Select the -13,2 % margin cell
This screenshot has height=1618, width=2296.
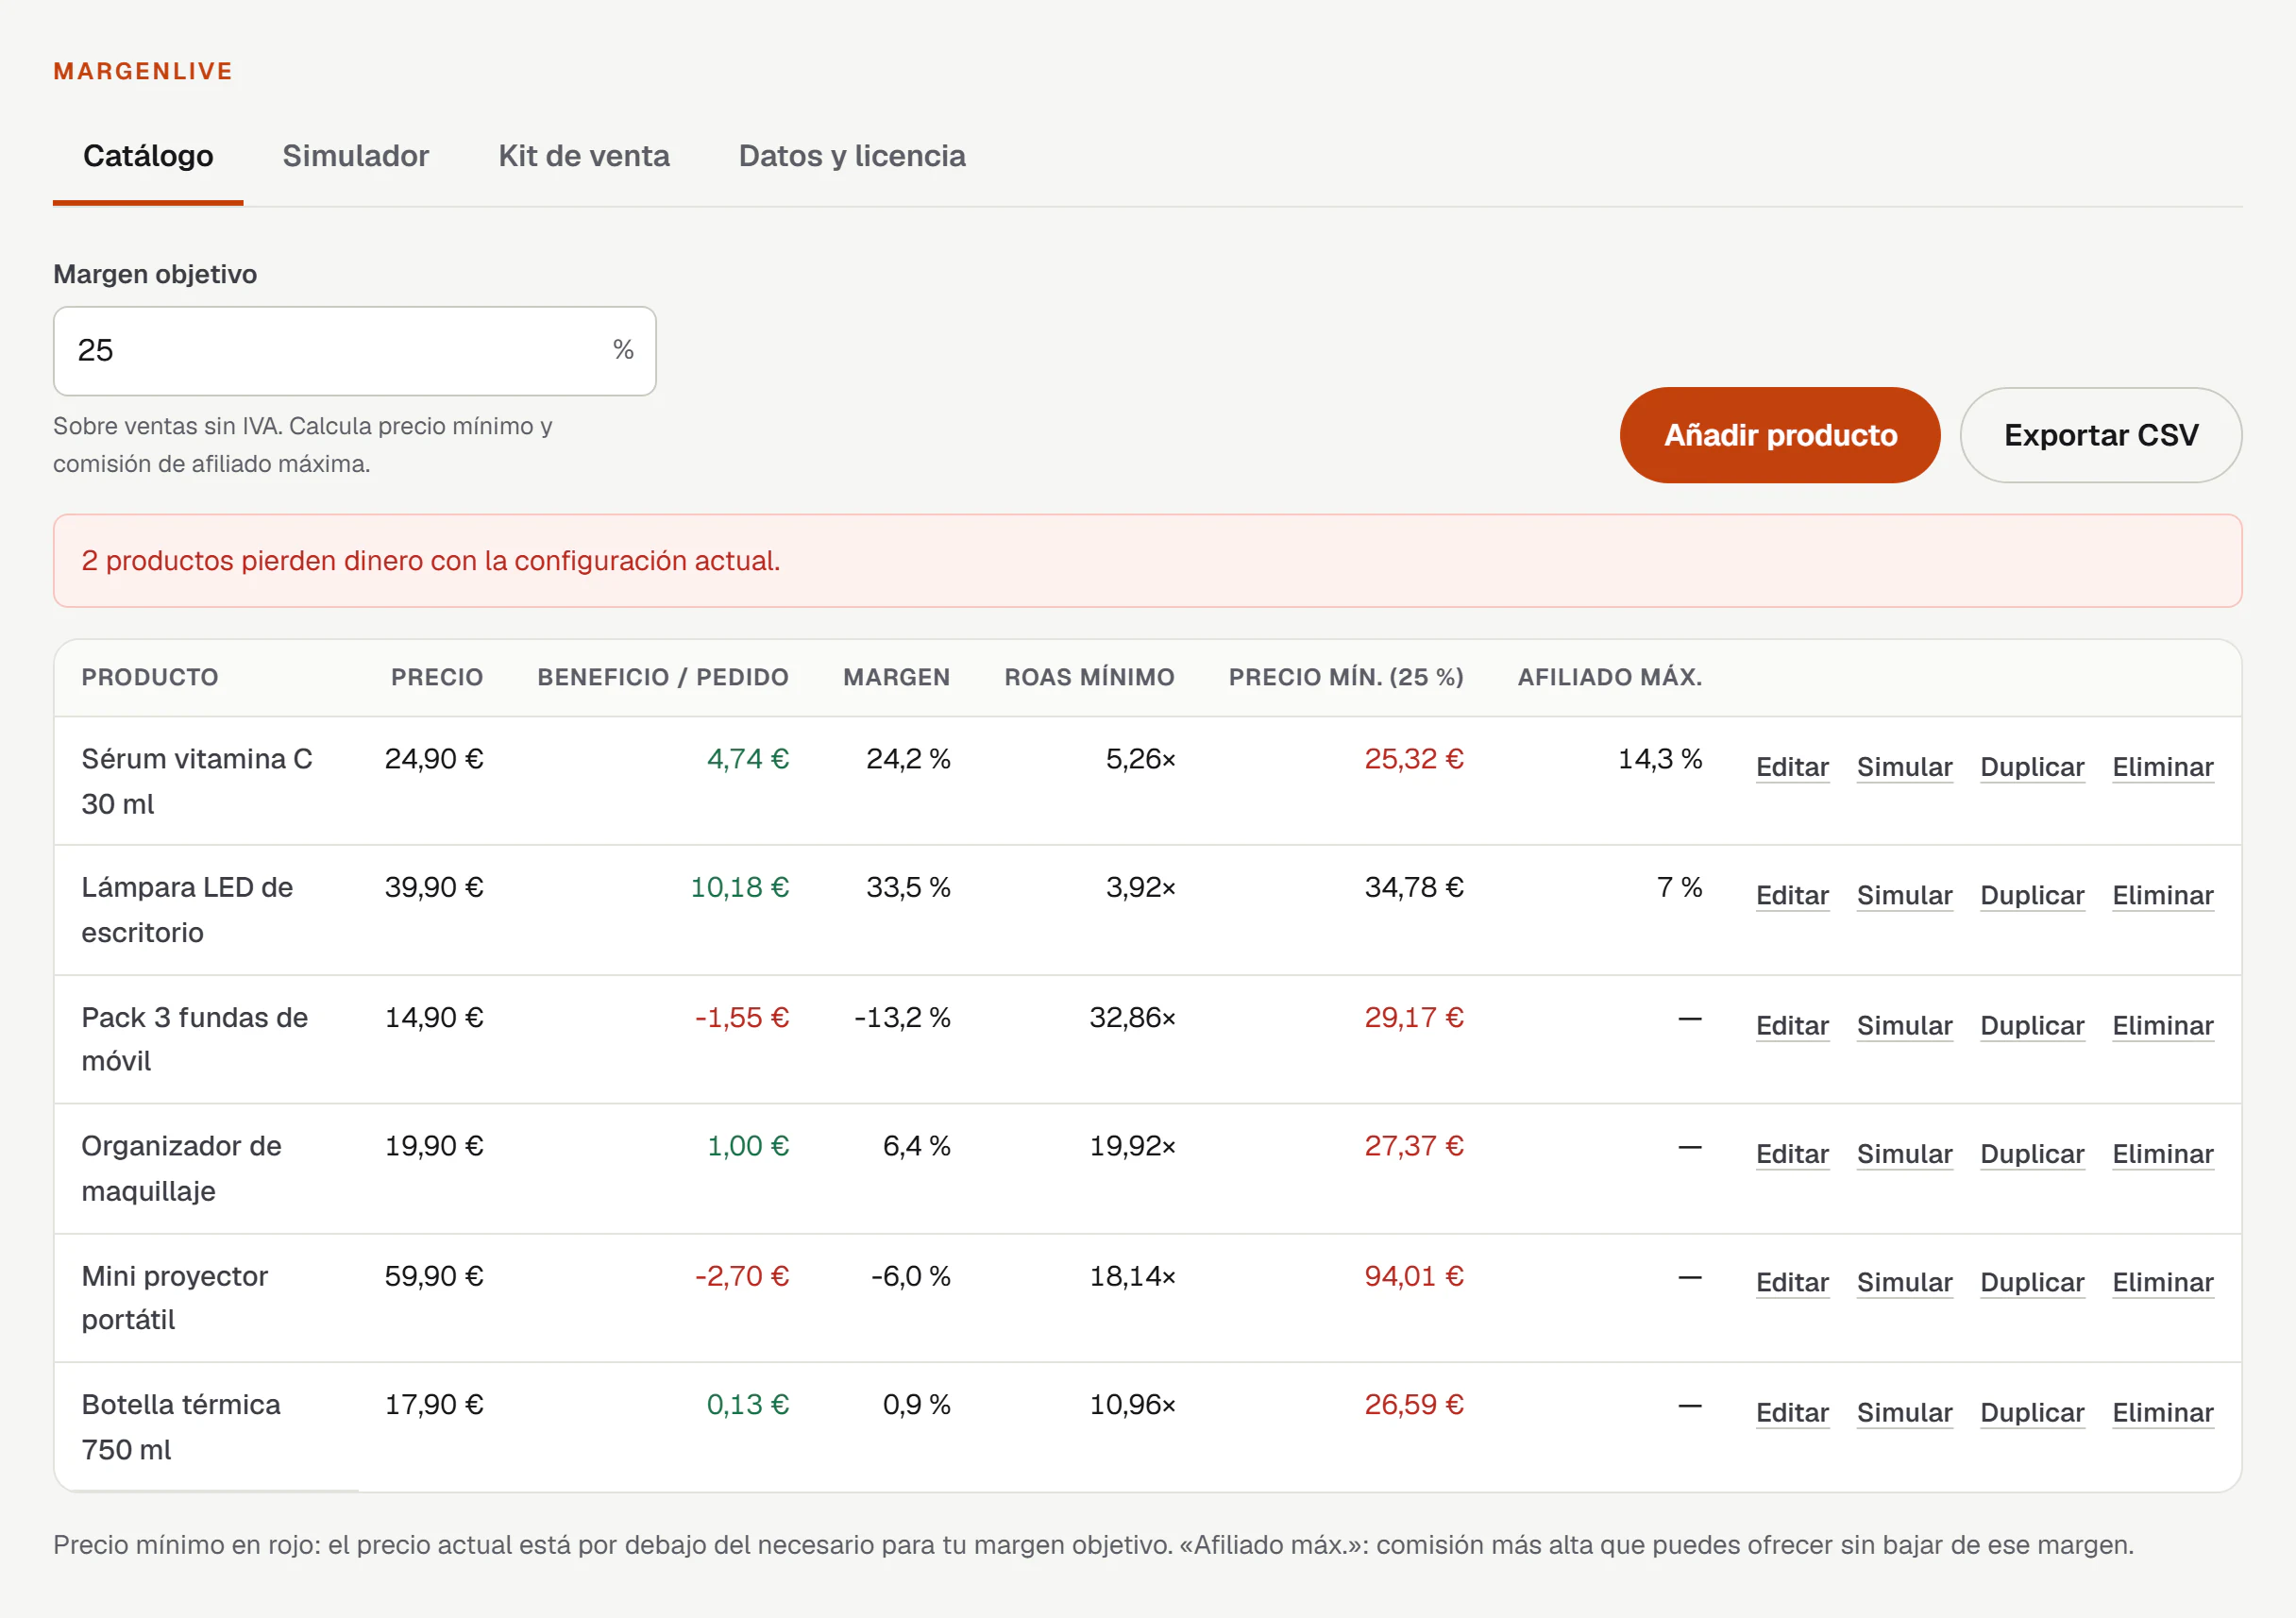click(x=901, y=1017)
